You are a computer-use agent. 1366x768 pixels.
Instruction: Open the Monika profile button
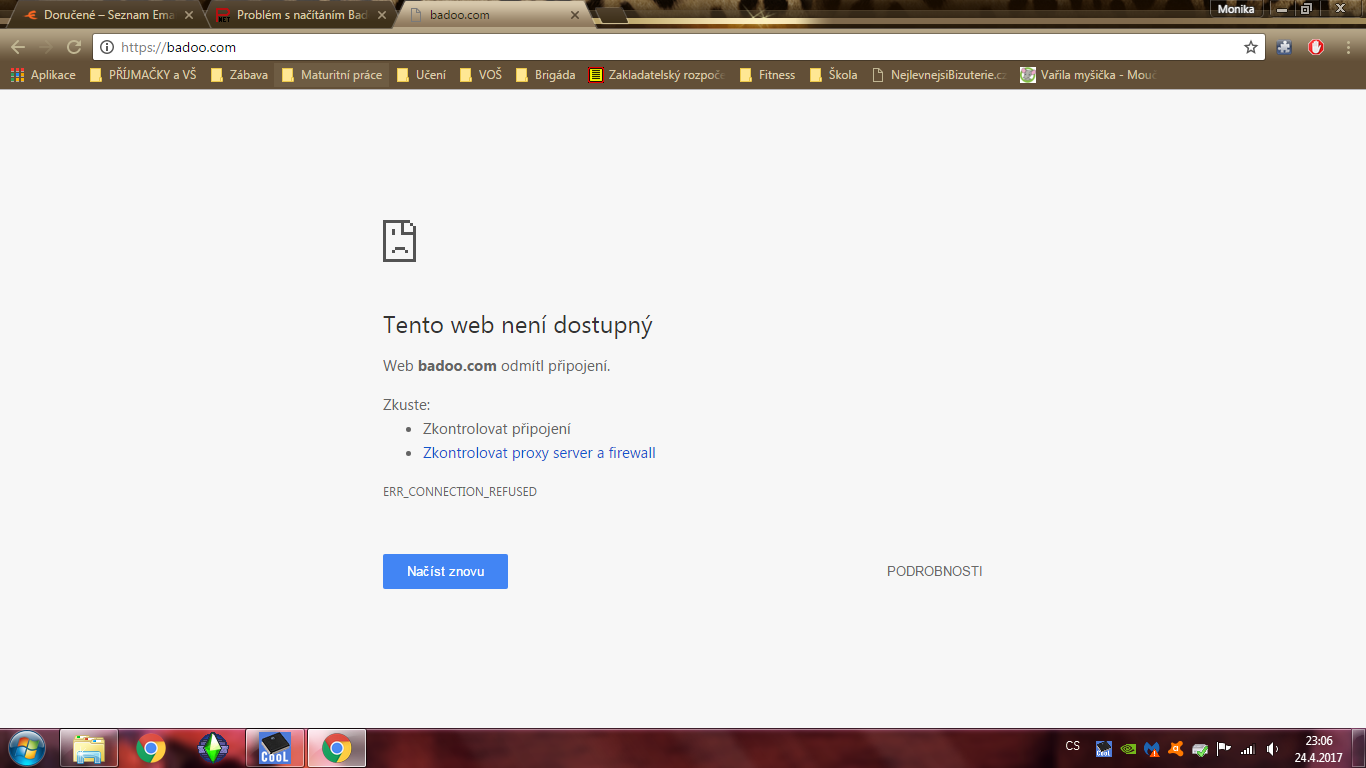[1235, 8]
